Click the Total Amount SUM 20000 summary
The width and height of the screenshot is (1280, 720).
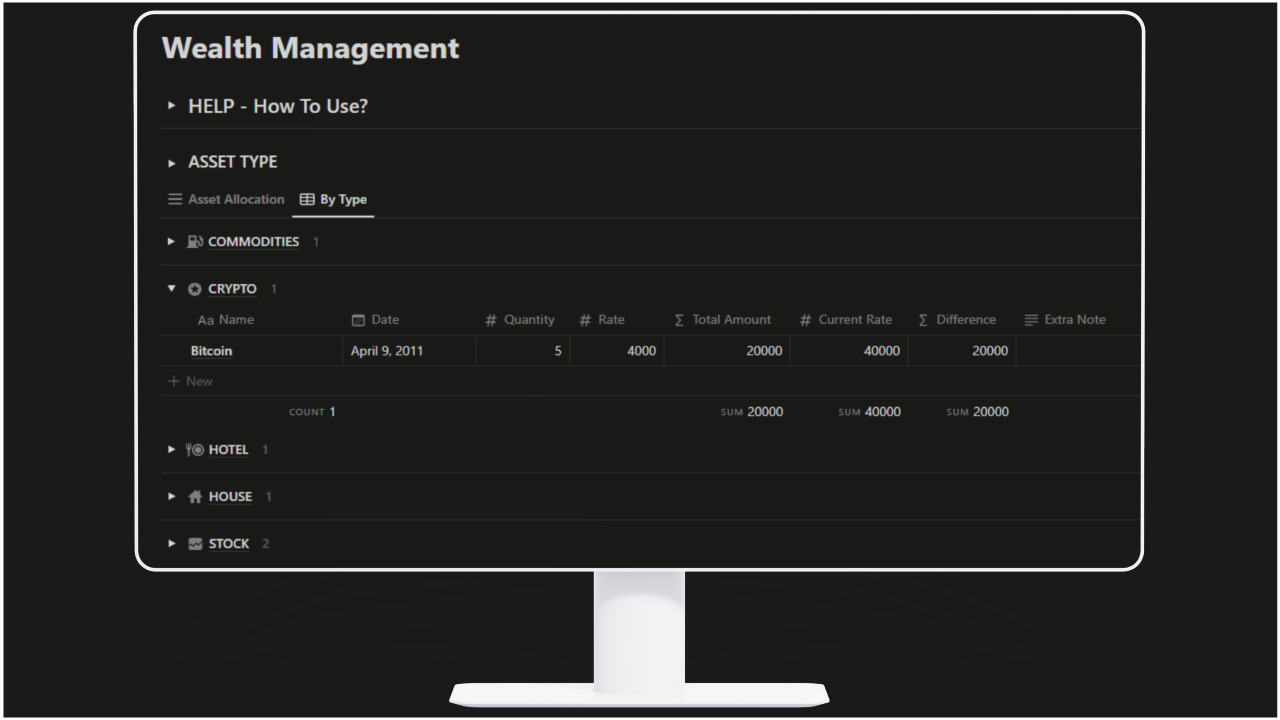(752, 412)
